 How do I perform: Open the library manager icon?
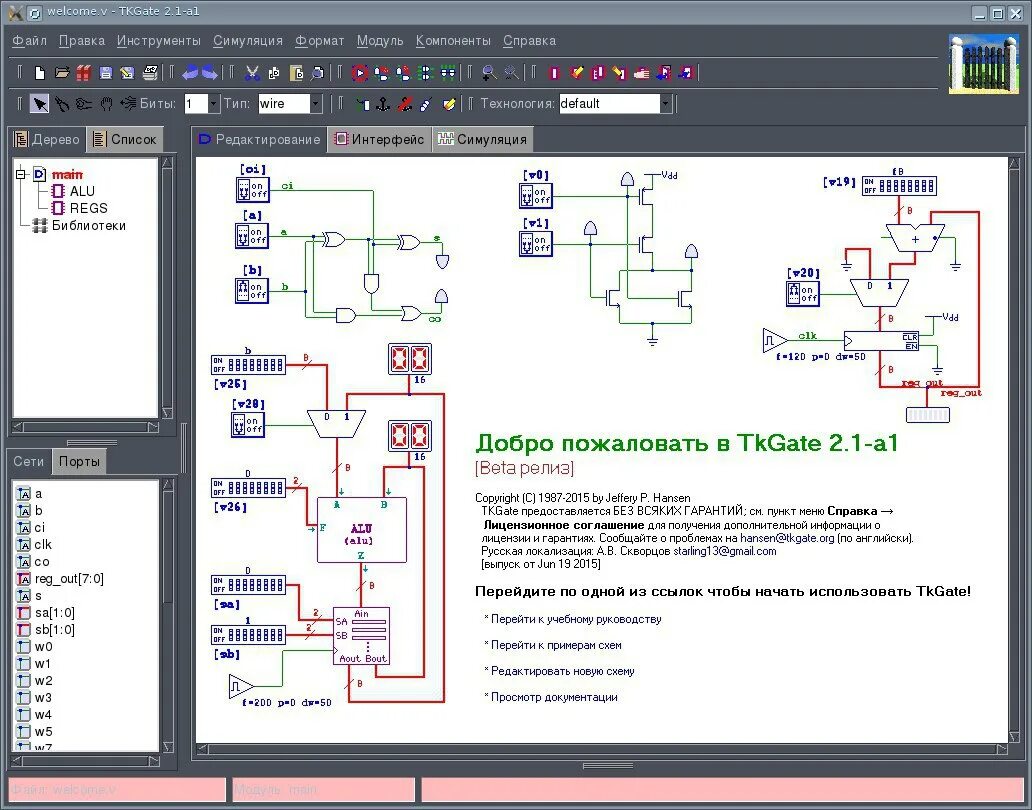tap(84, 72)
